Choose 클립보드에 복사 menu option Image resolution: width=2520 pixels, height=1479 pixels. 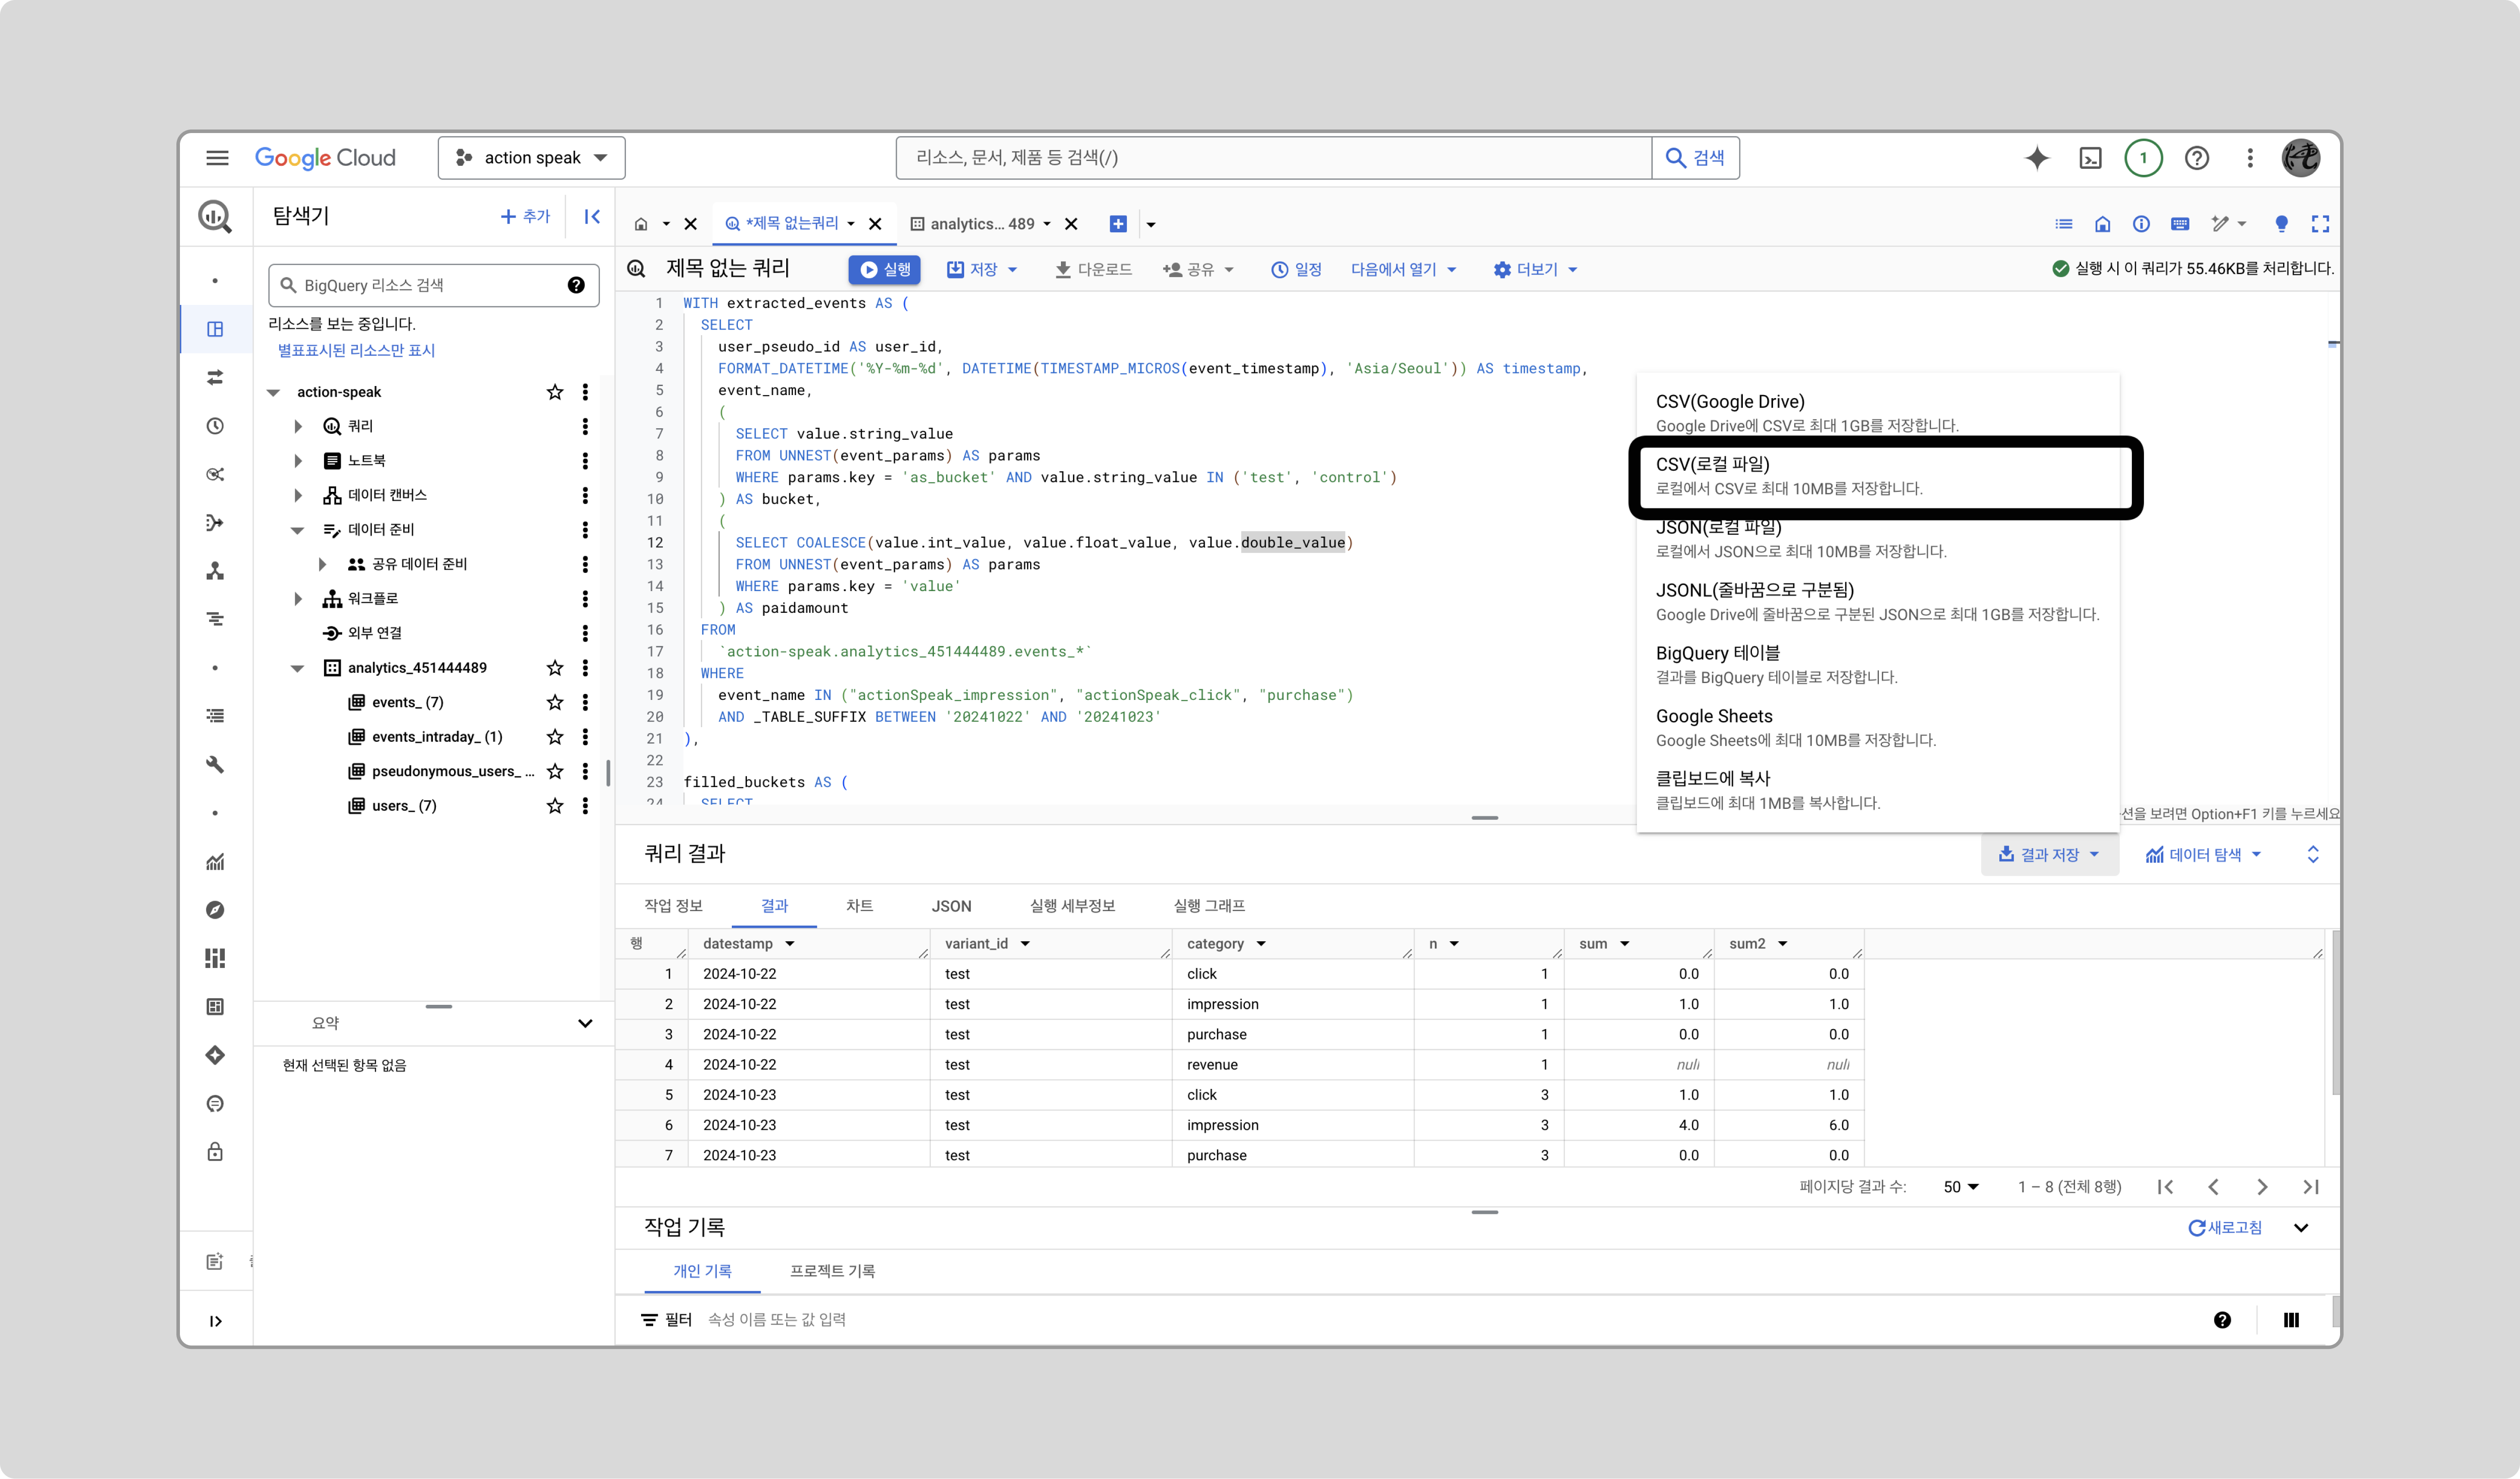1878,790
